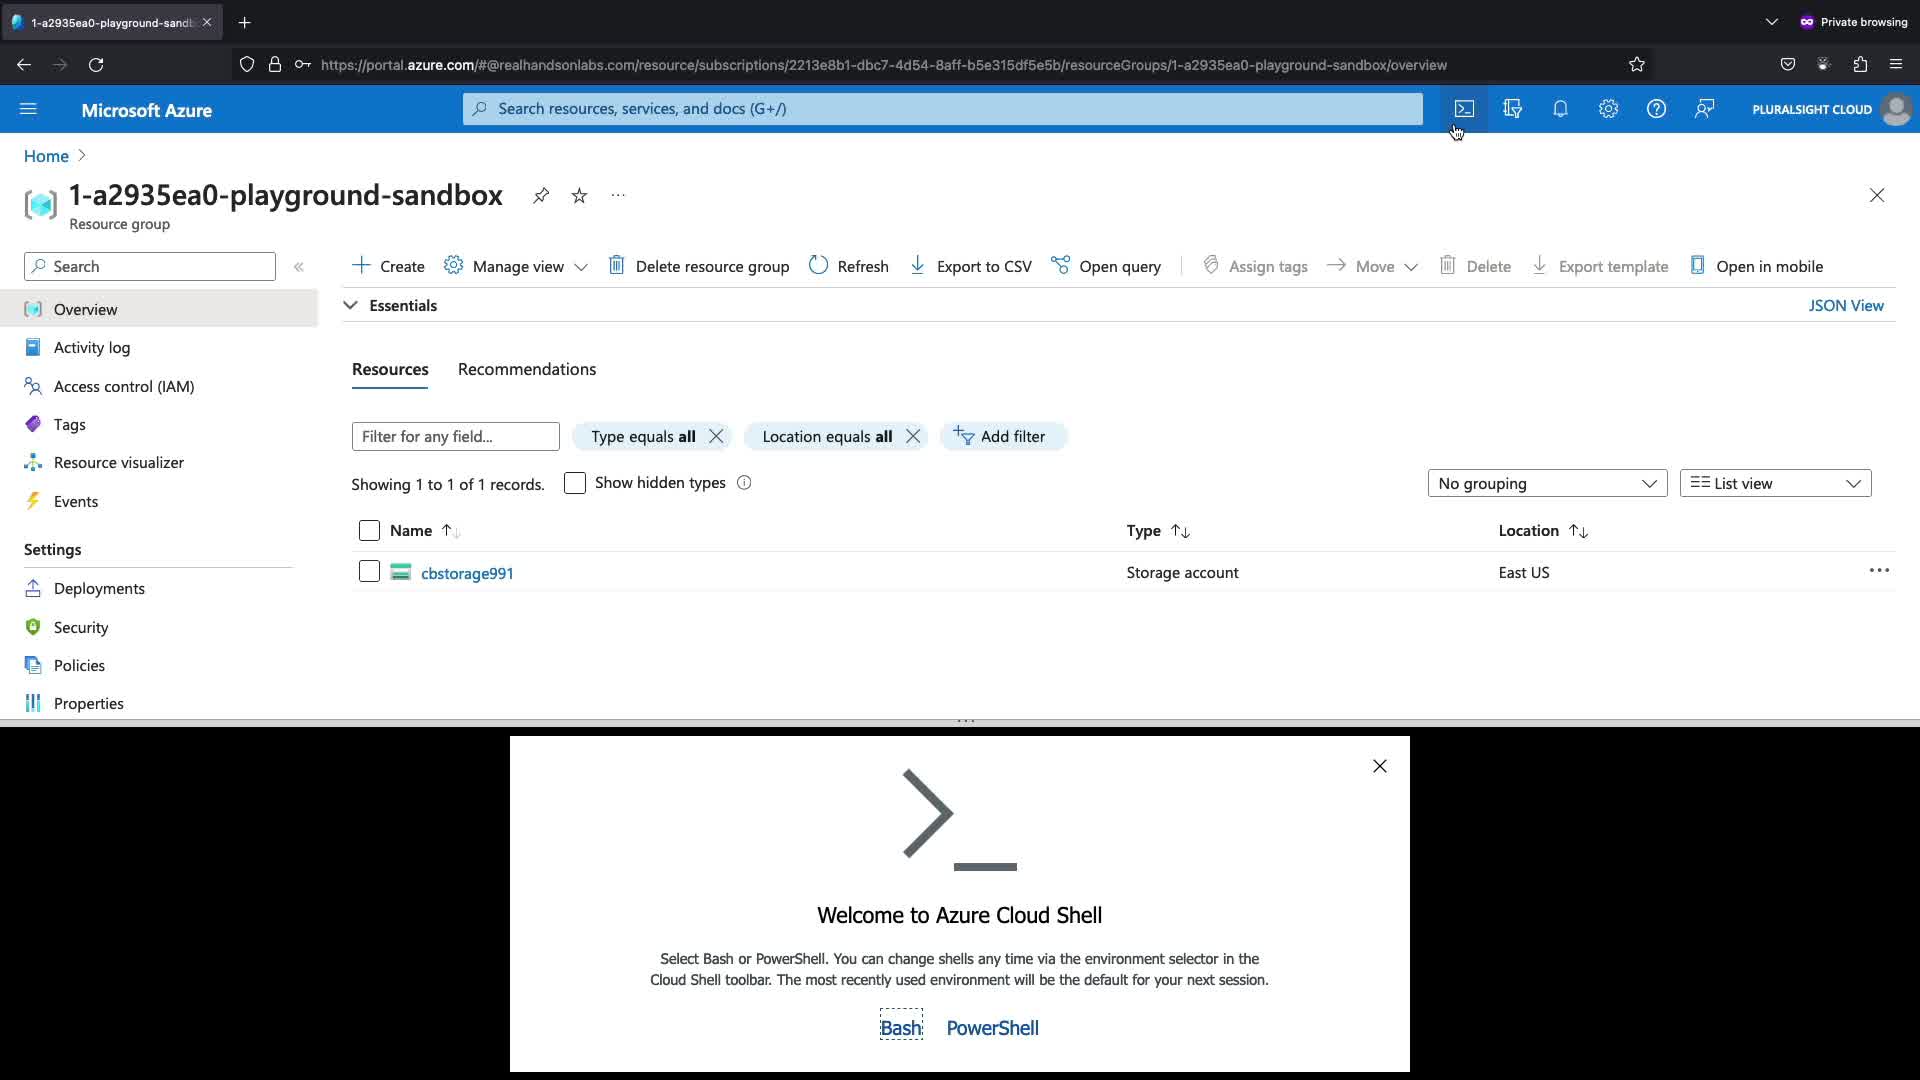Image resolution: width=1920 pixels, height=1080 pixels.
Task: Open the Directories and subscriptions filter icon
Action: (x=1512, y=109)
